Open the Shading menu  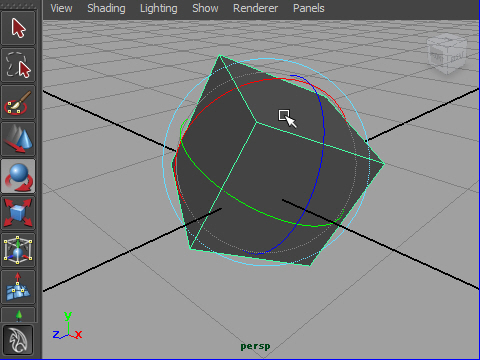tap(106, 8)
